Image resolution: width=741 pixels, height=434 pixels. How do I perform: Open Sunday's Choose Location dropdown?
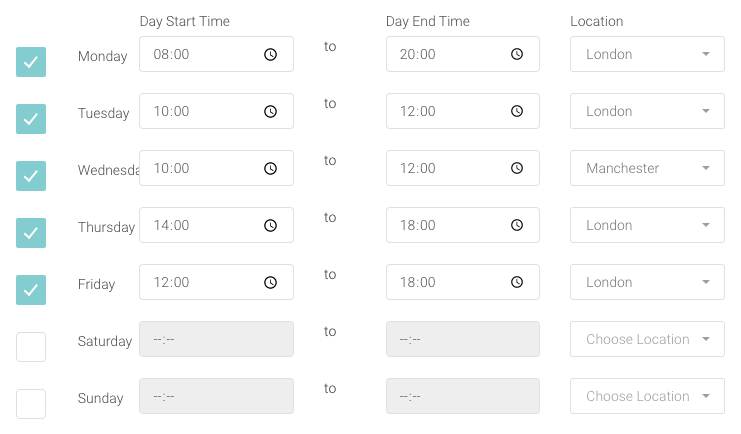pyautogui.click(x=647, y=396)
